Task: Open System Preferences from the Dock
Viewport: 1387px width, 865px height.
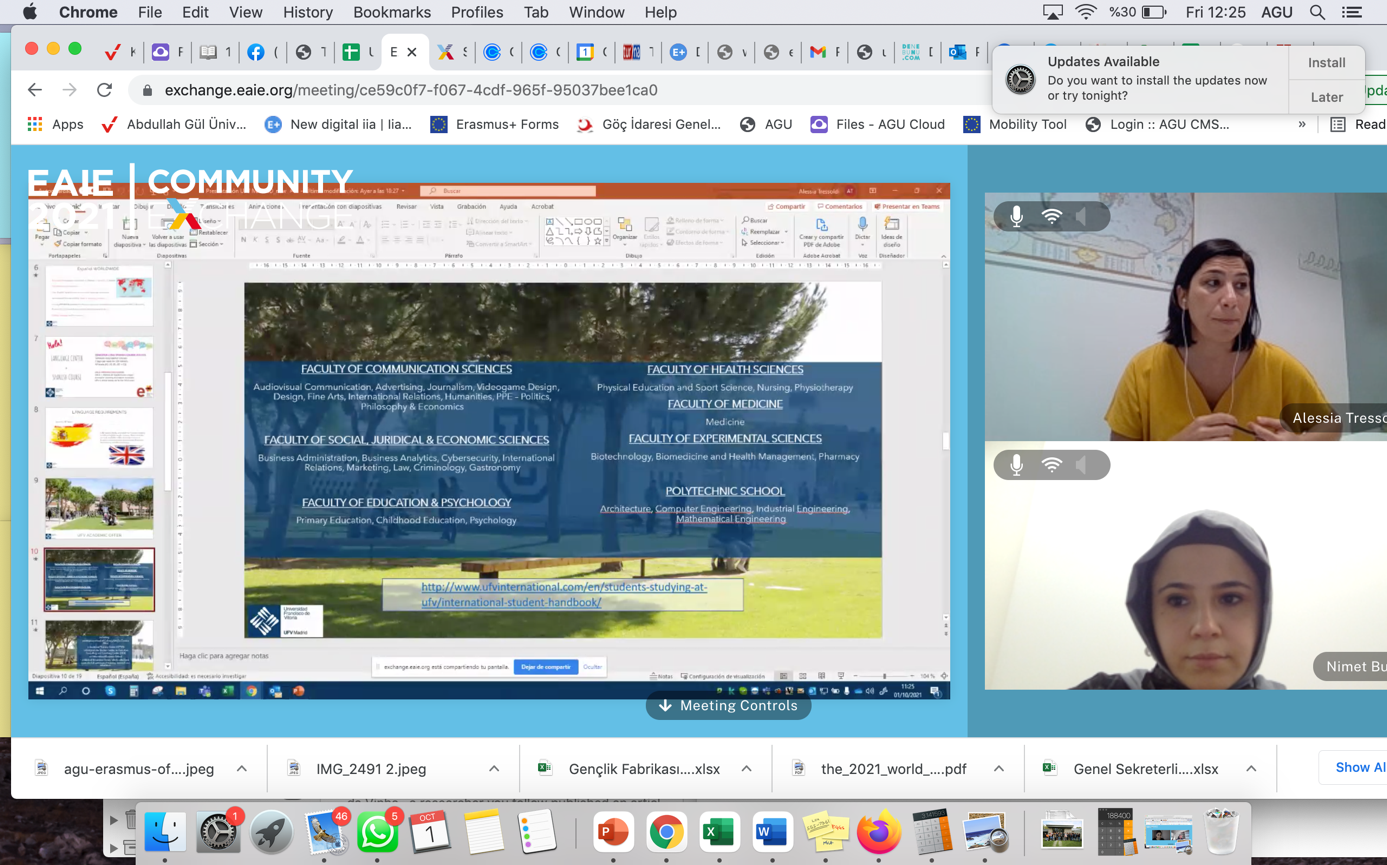Action: click(x=217, y=832)
